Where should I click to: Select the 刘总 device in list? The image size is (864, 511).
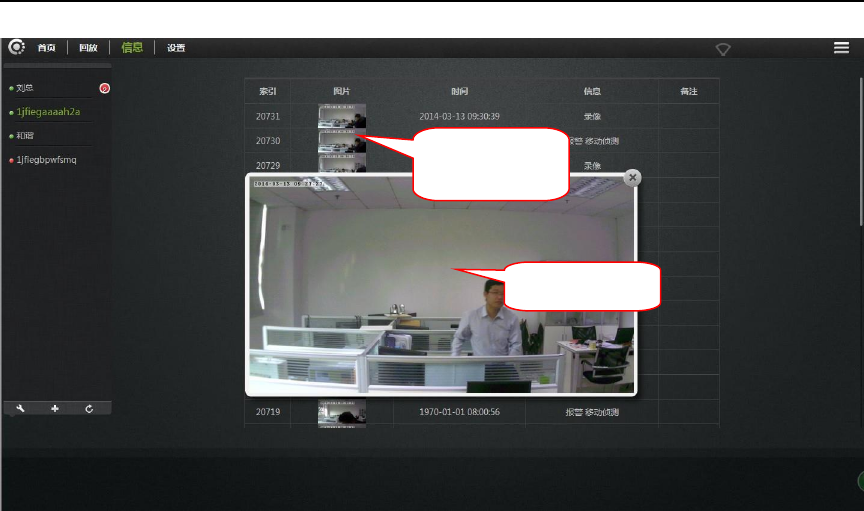[25, 88]
